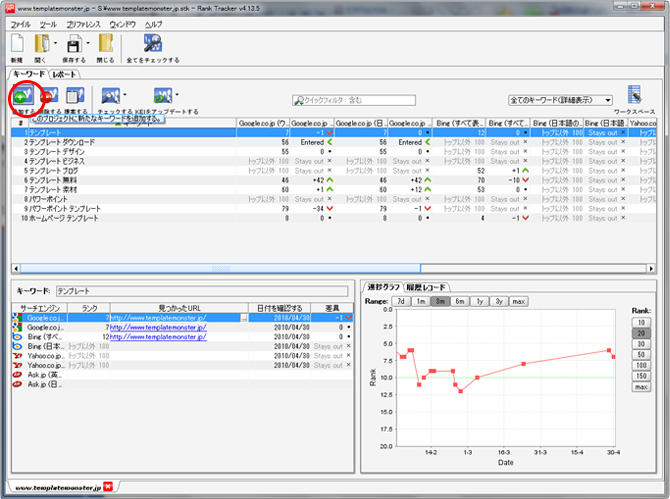Open the Workspace (ワークスペース) editor icon

point(635,95)
